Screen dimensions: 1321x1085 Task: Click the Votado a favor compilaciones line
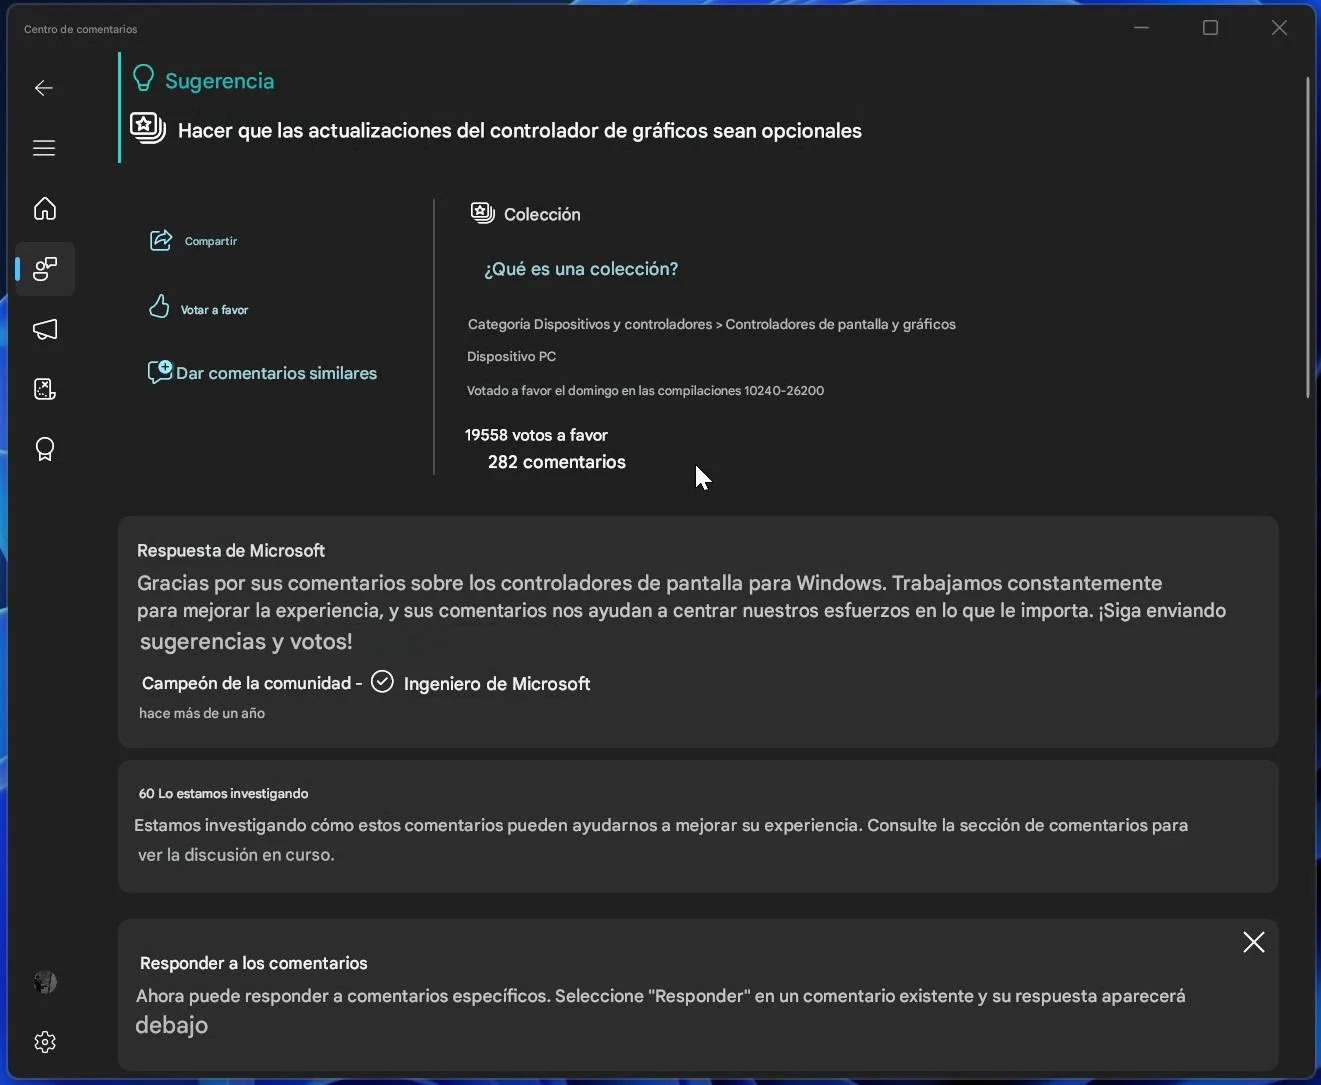(x=646, y=390)
